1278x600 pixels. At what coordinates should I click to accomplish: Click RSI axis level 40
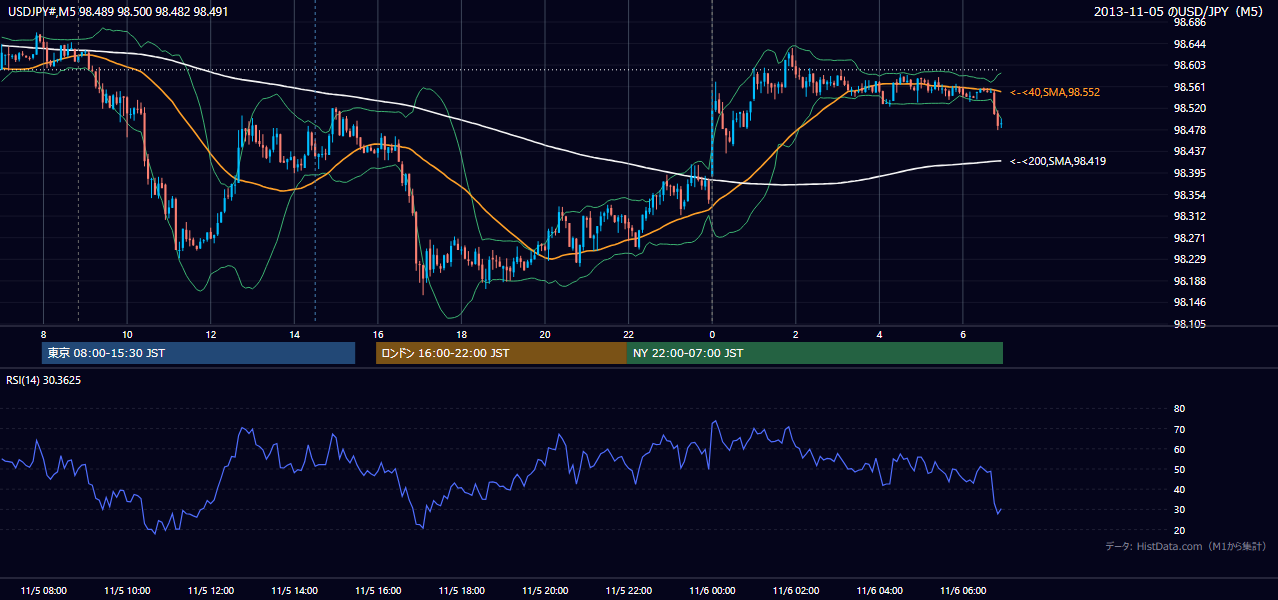(x=1179, y=489)
